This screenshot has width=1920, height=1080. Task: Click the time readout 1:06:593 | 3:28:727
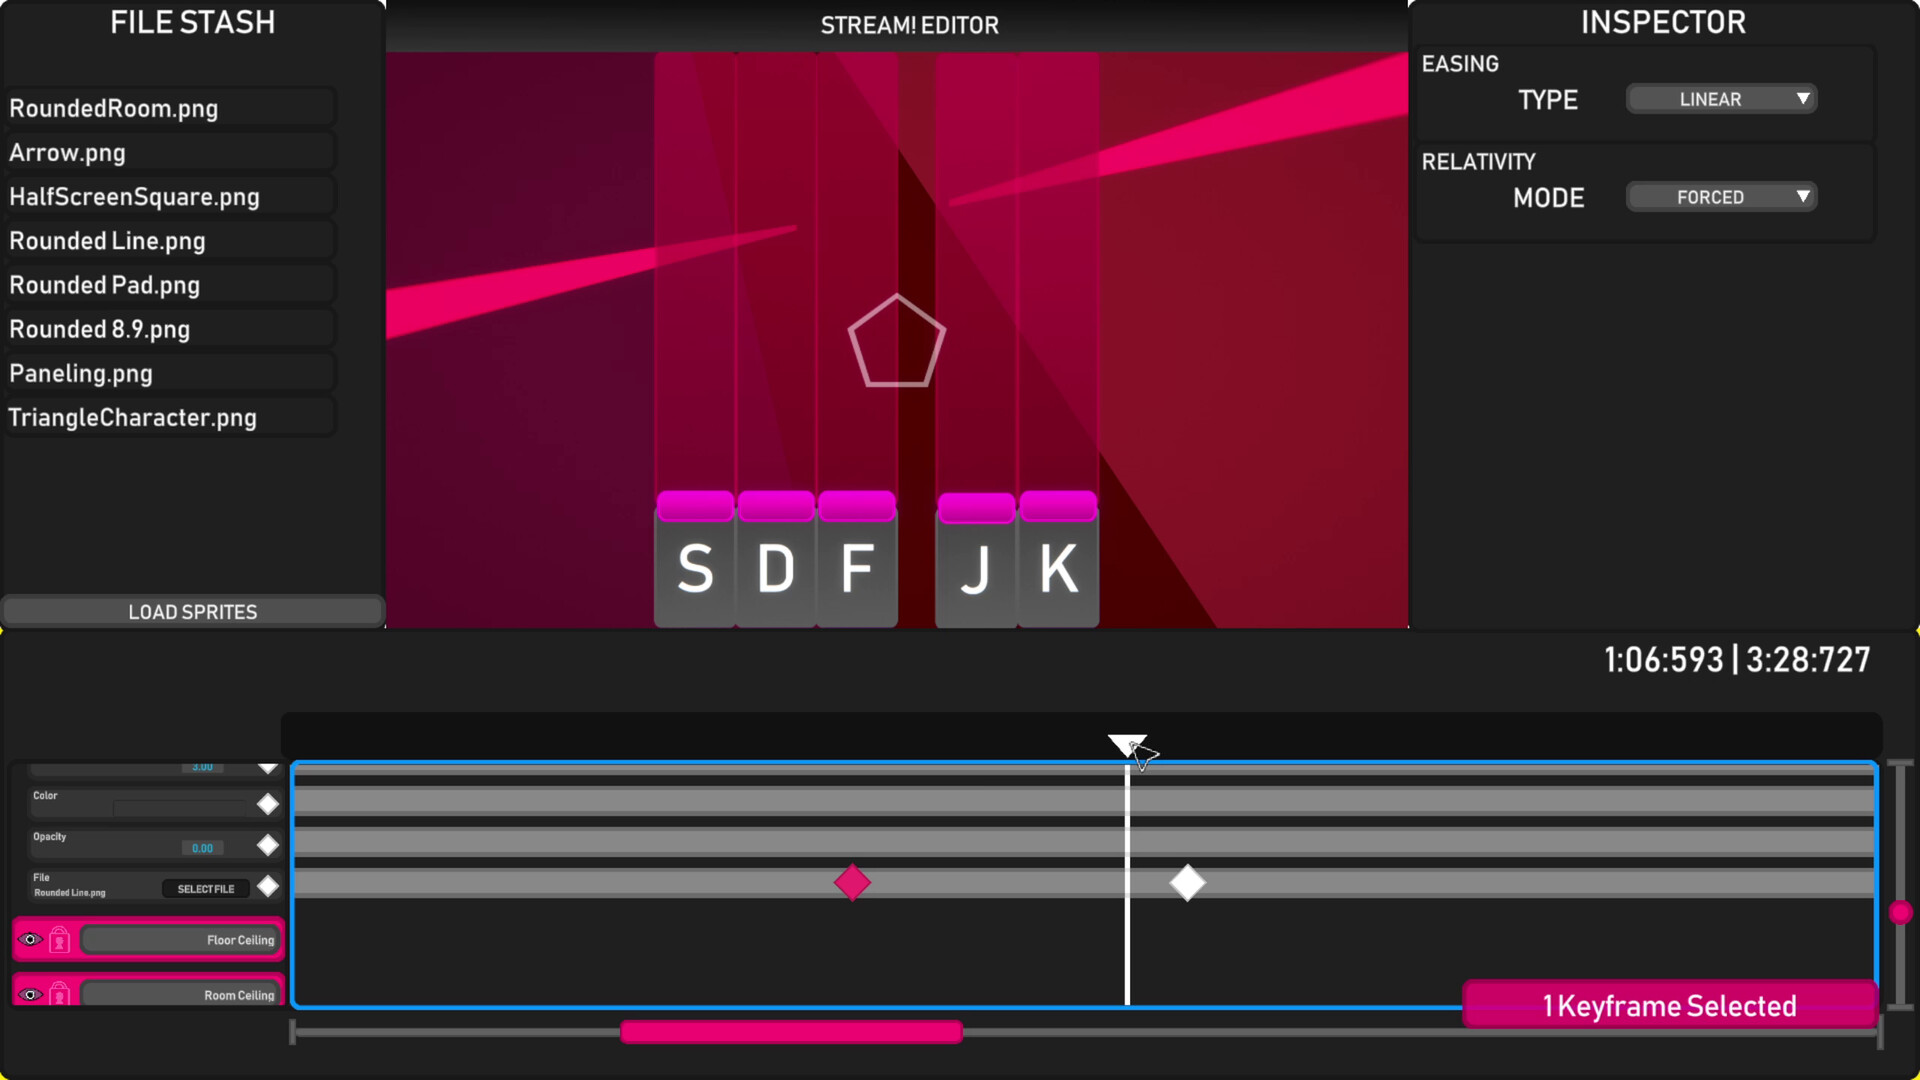pyautogui.click(x=1737, y=660)
